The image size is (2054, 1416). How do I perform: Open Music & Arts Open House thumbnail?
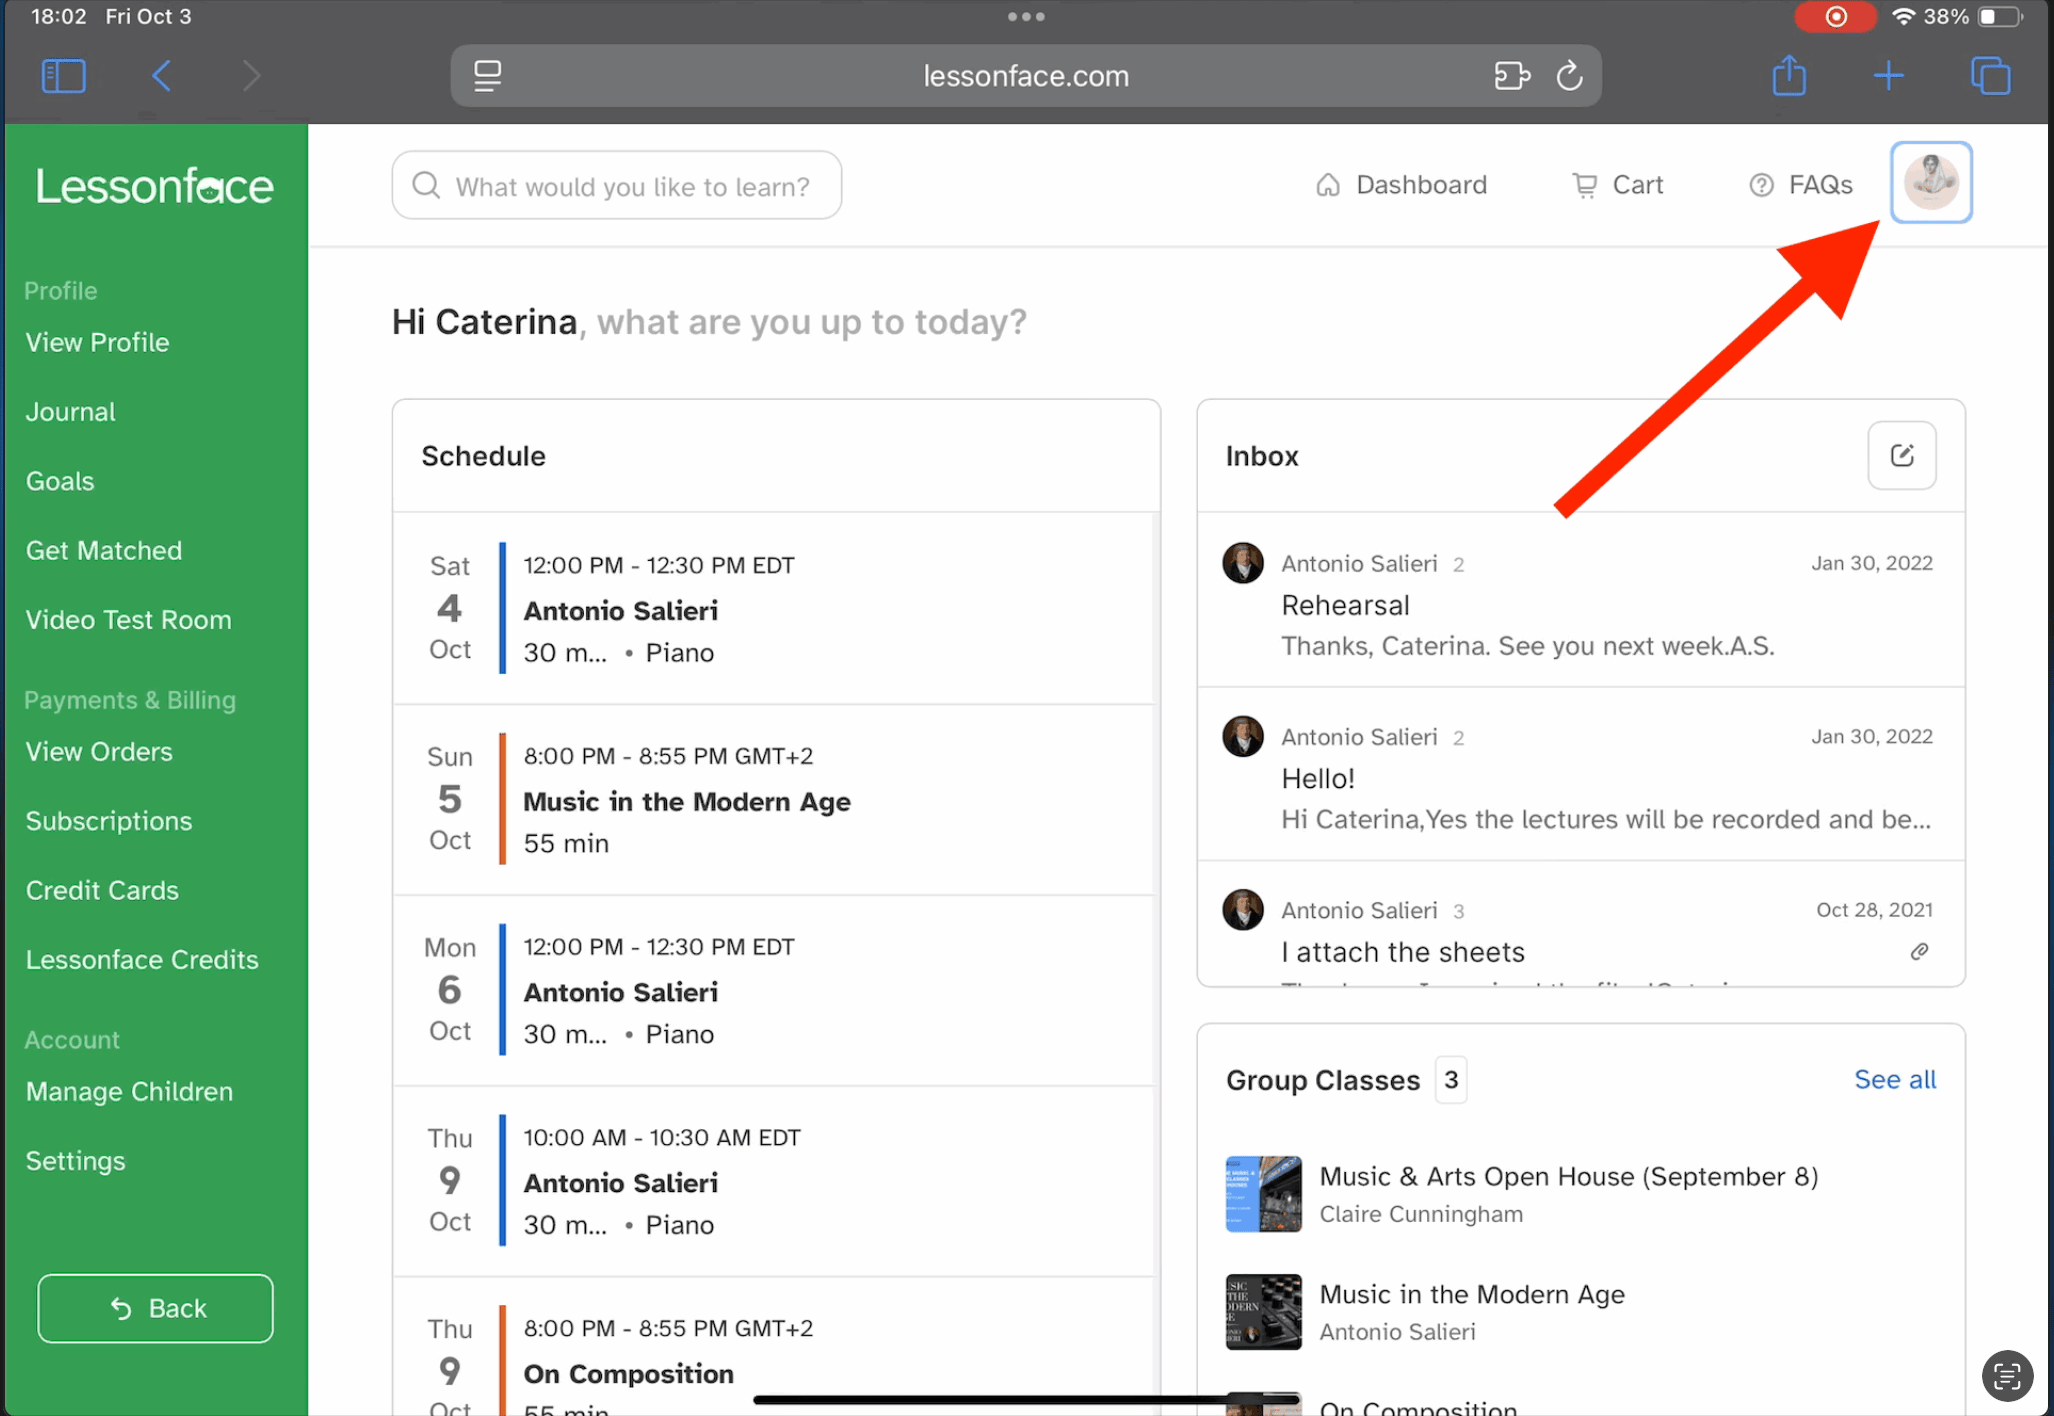coord(1264,1194)
